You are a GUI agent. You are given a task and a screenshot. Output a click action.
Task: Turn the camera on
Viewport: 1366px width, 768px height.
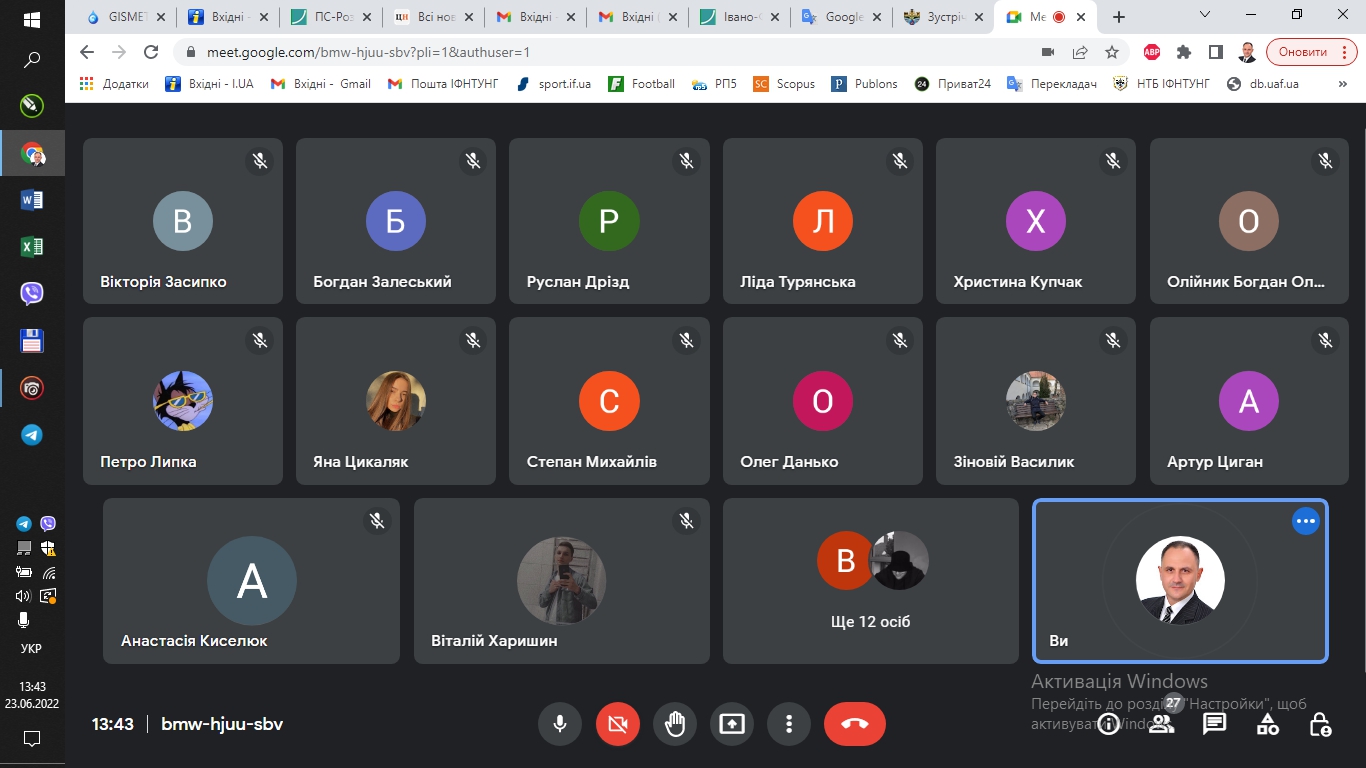(x=617, y=724)
